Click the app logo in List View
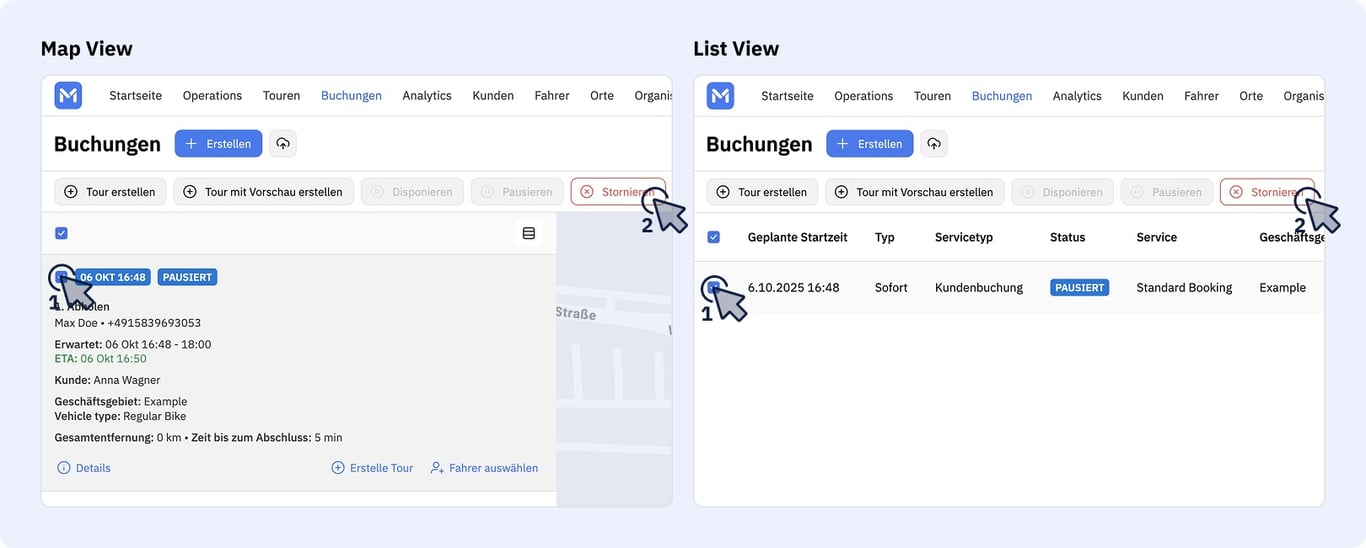1366x548 pixels. pyautogui.click(x=720, y=96)
